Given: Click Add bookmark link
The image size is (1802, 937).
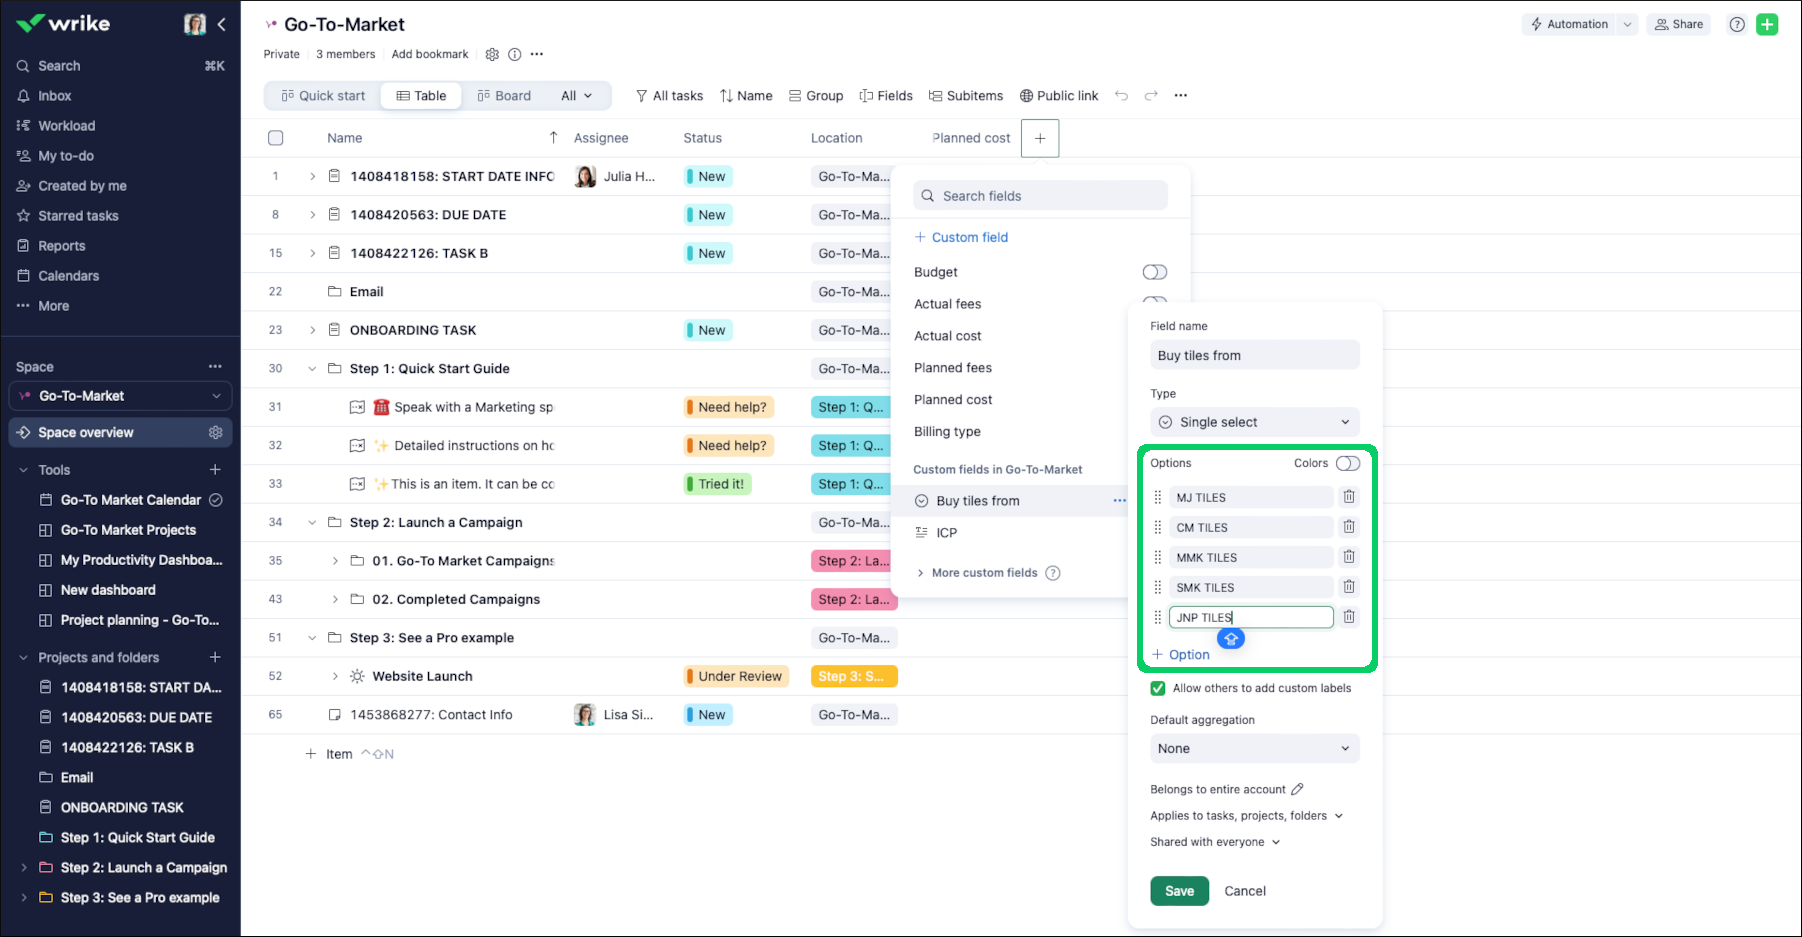Looking at the screenshot, I should click(430, 54).
